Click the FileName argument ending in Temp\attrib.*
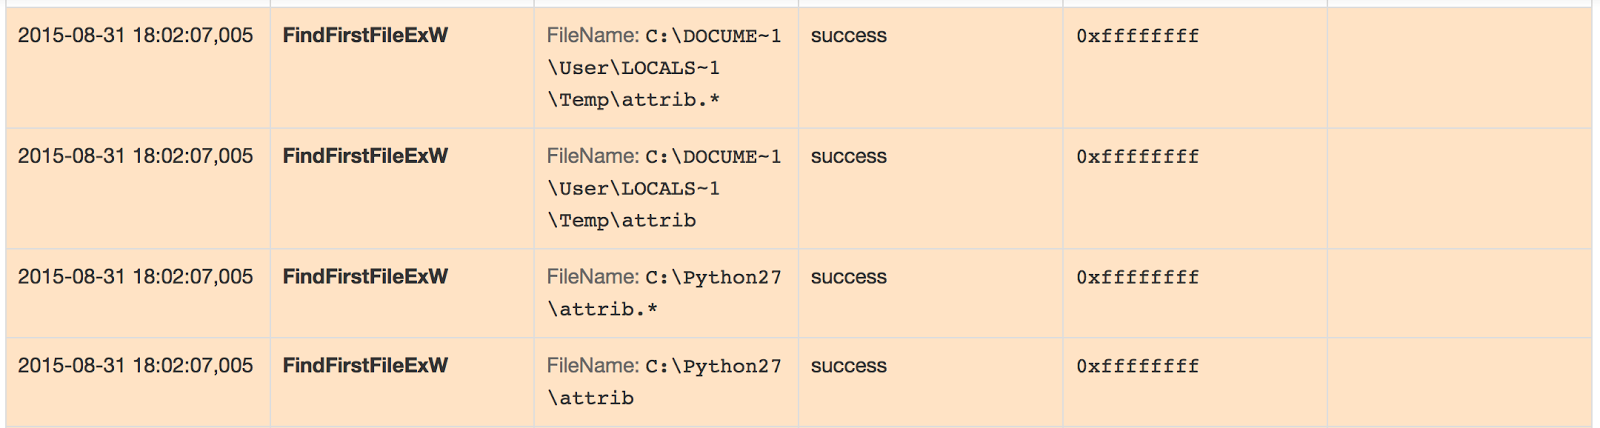This screenshot has width=1600, height=428. [664, 68]
